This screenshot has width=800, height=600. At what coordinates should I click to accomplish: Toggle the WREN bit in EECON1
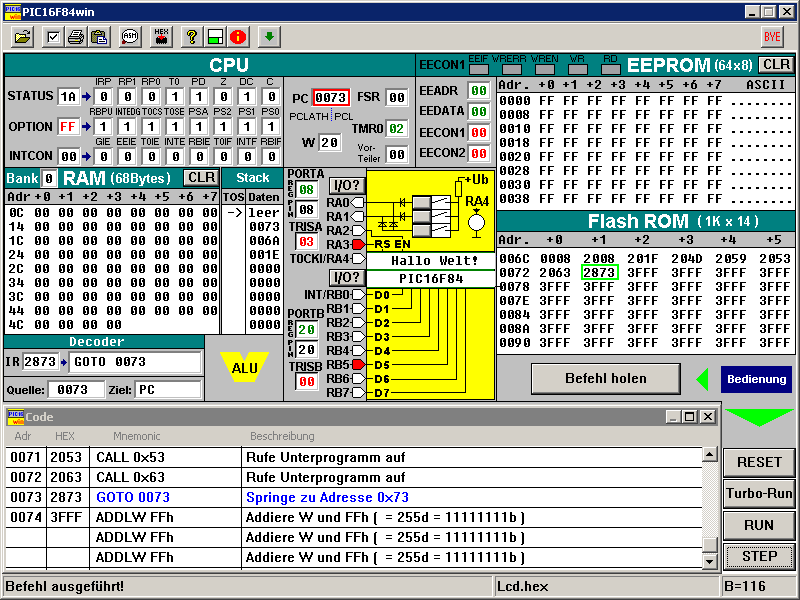tap(544, 70)
